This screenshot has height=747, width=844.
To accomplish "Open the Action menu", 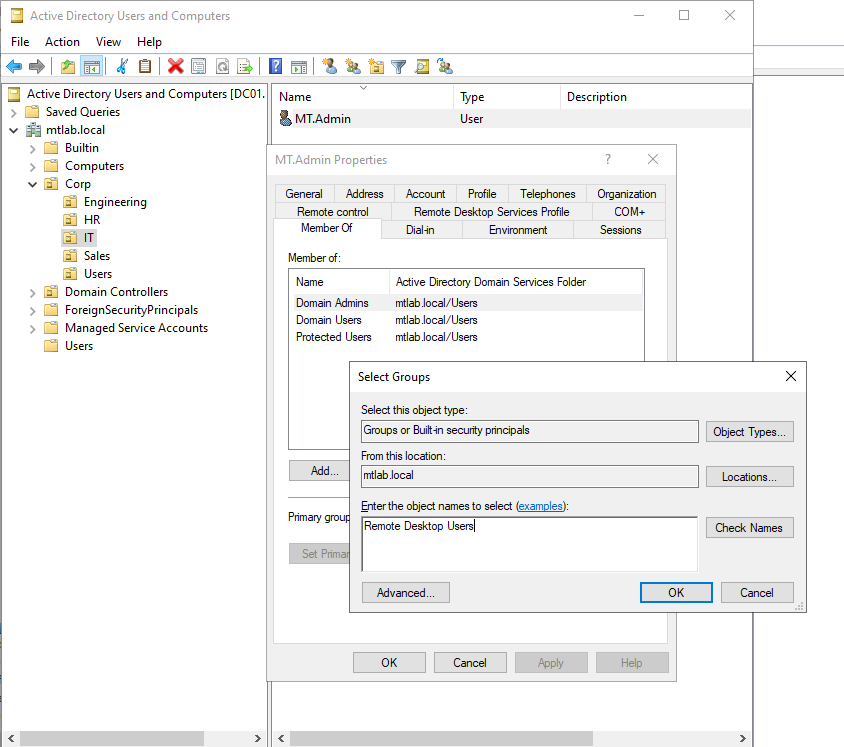I will [62, 42].
